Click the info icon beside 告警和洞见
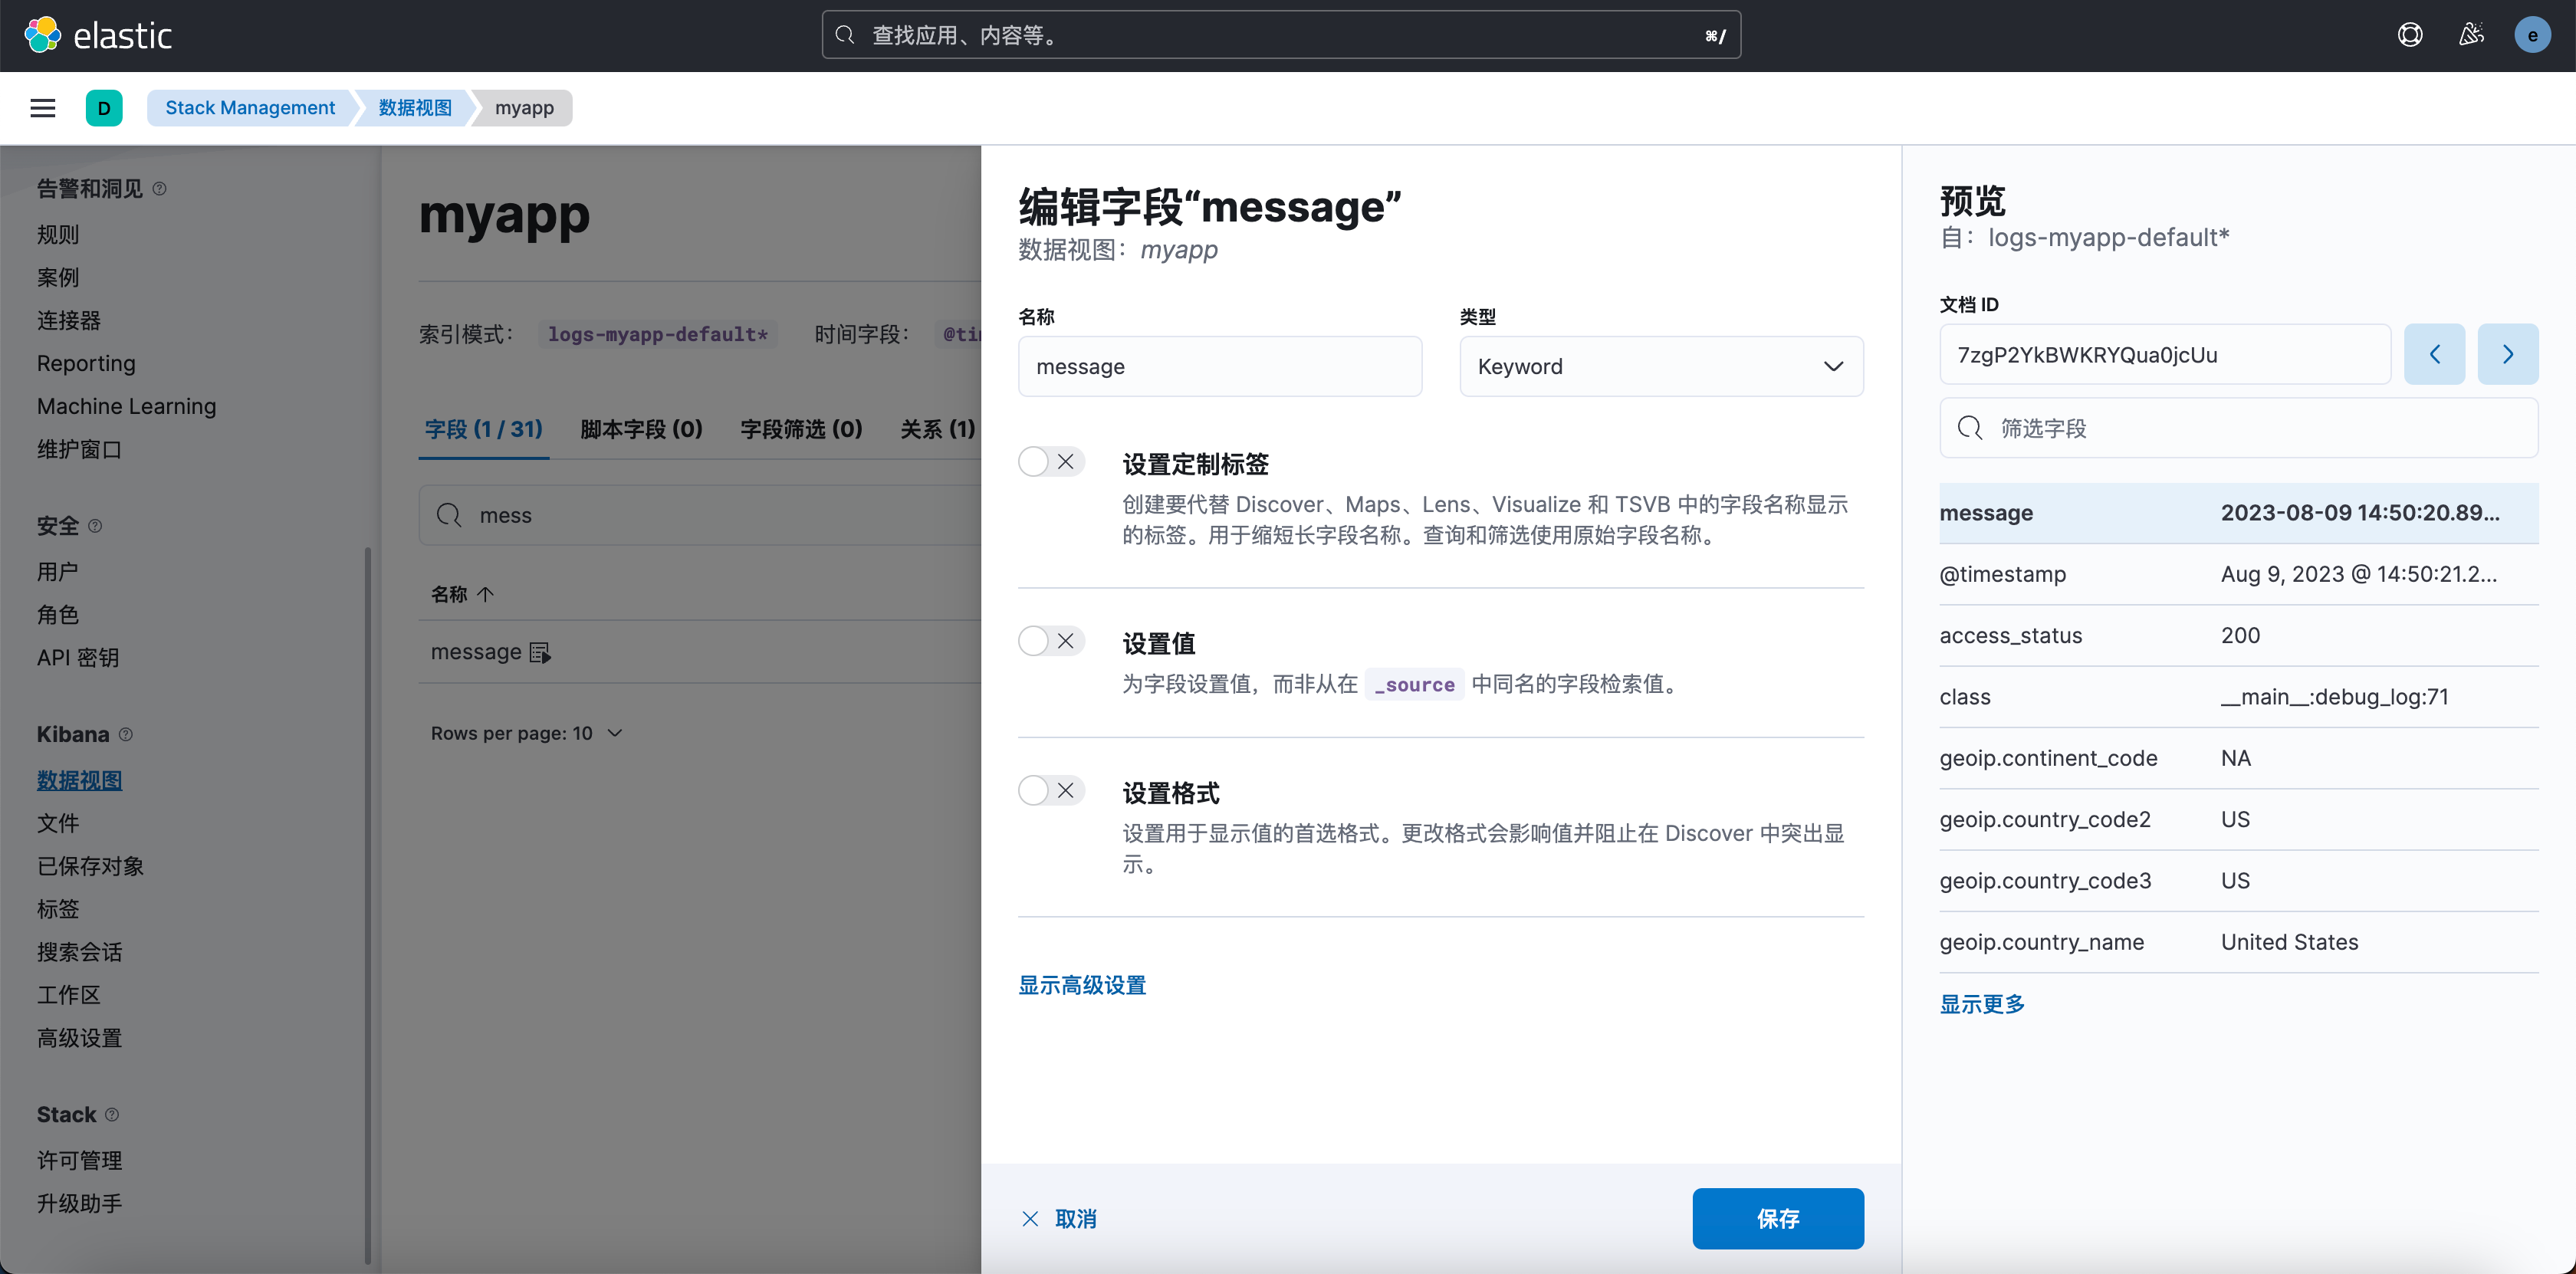Viewport: 2576px width, 1274px height. click(159, 189)
